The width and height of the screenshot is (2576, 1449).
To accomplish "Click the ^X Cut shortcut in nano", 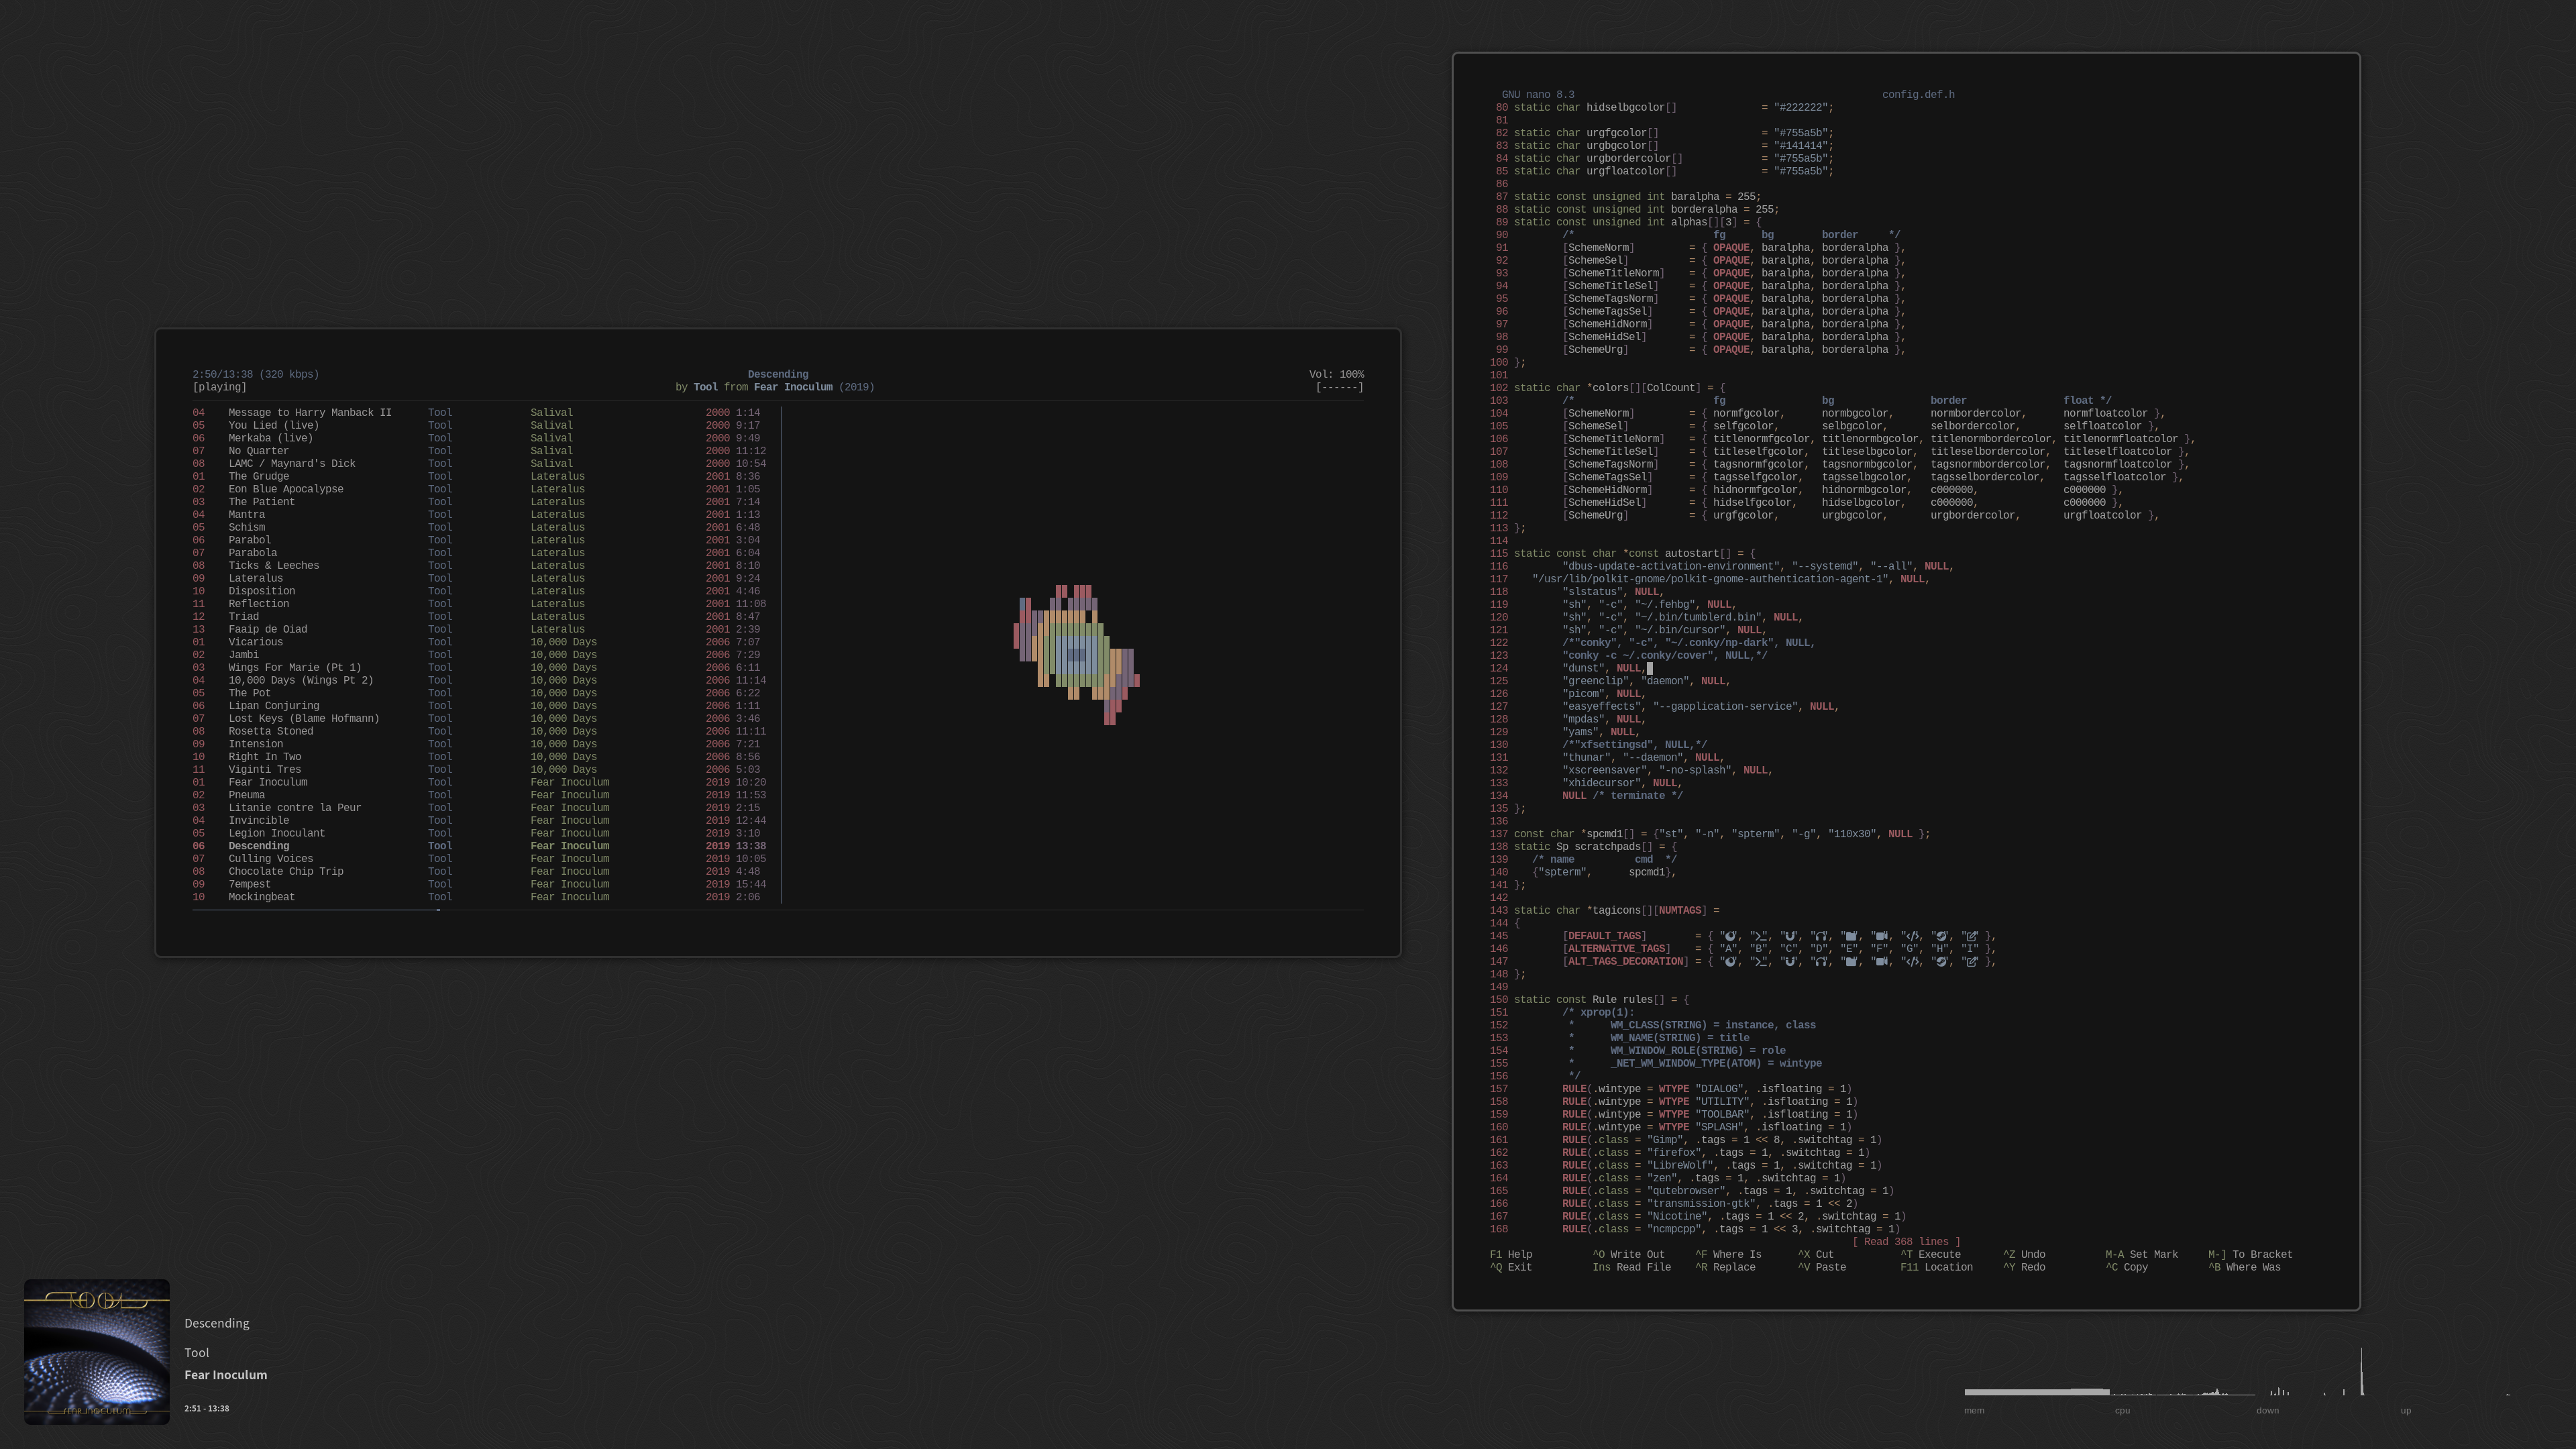I will point(1816,1254).
